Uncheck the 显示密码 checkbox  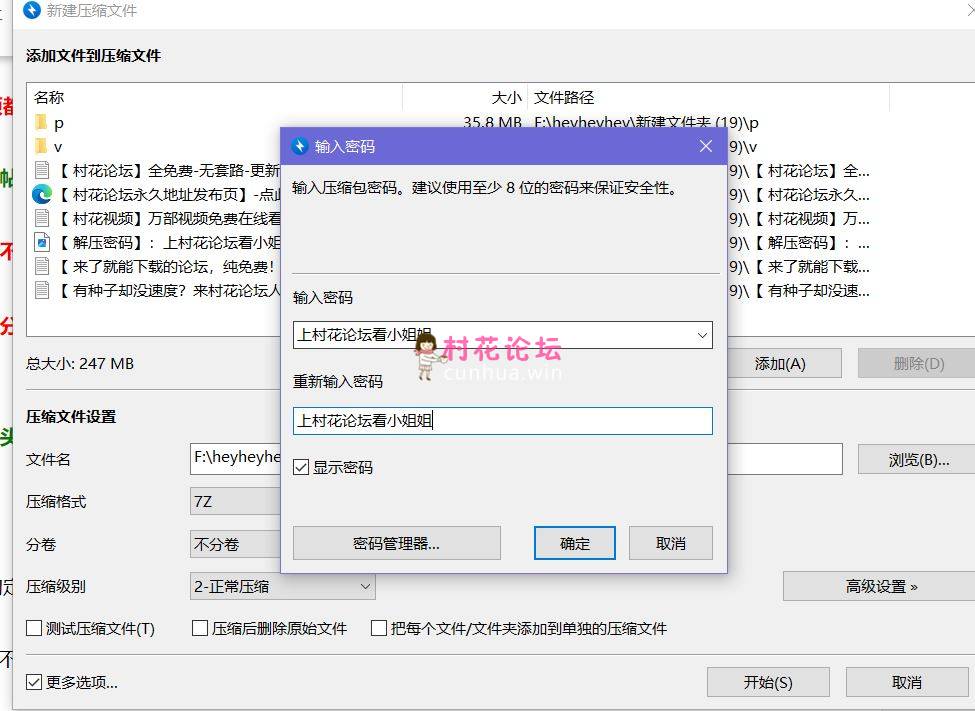click(301, 467)
